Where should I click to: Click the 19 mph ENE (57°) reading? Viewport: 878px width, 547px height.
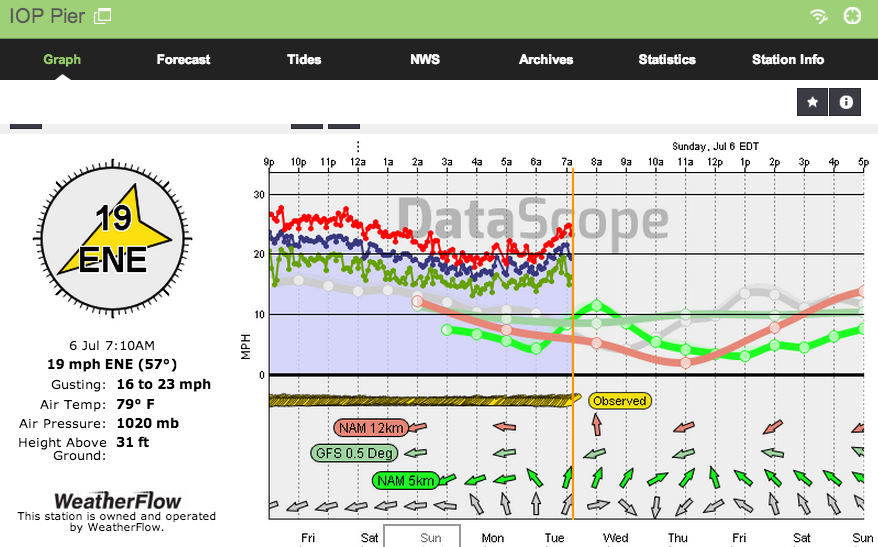[112, 364]
